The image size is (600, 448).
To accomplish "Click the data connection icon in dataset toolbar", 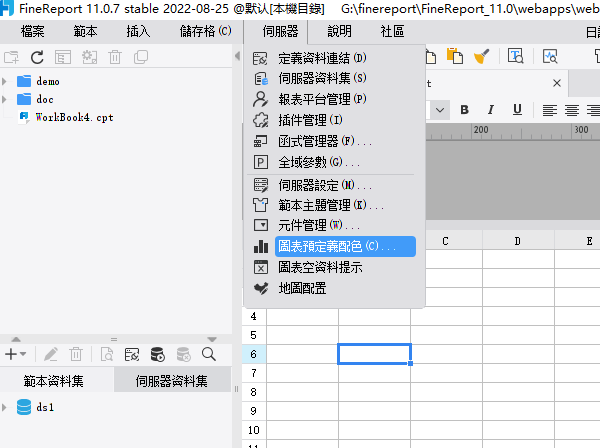I will [132, 354].
